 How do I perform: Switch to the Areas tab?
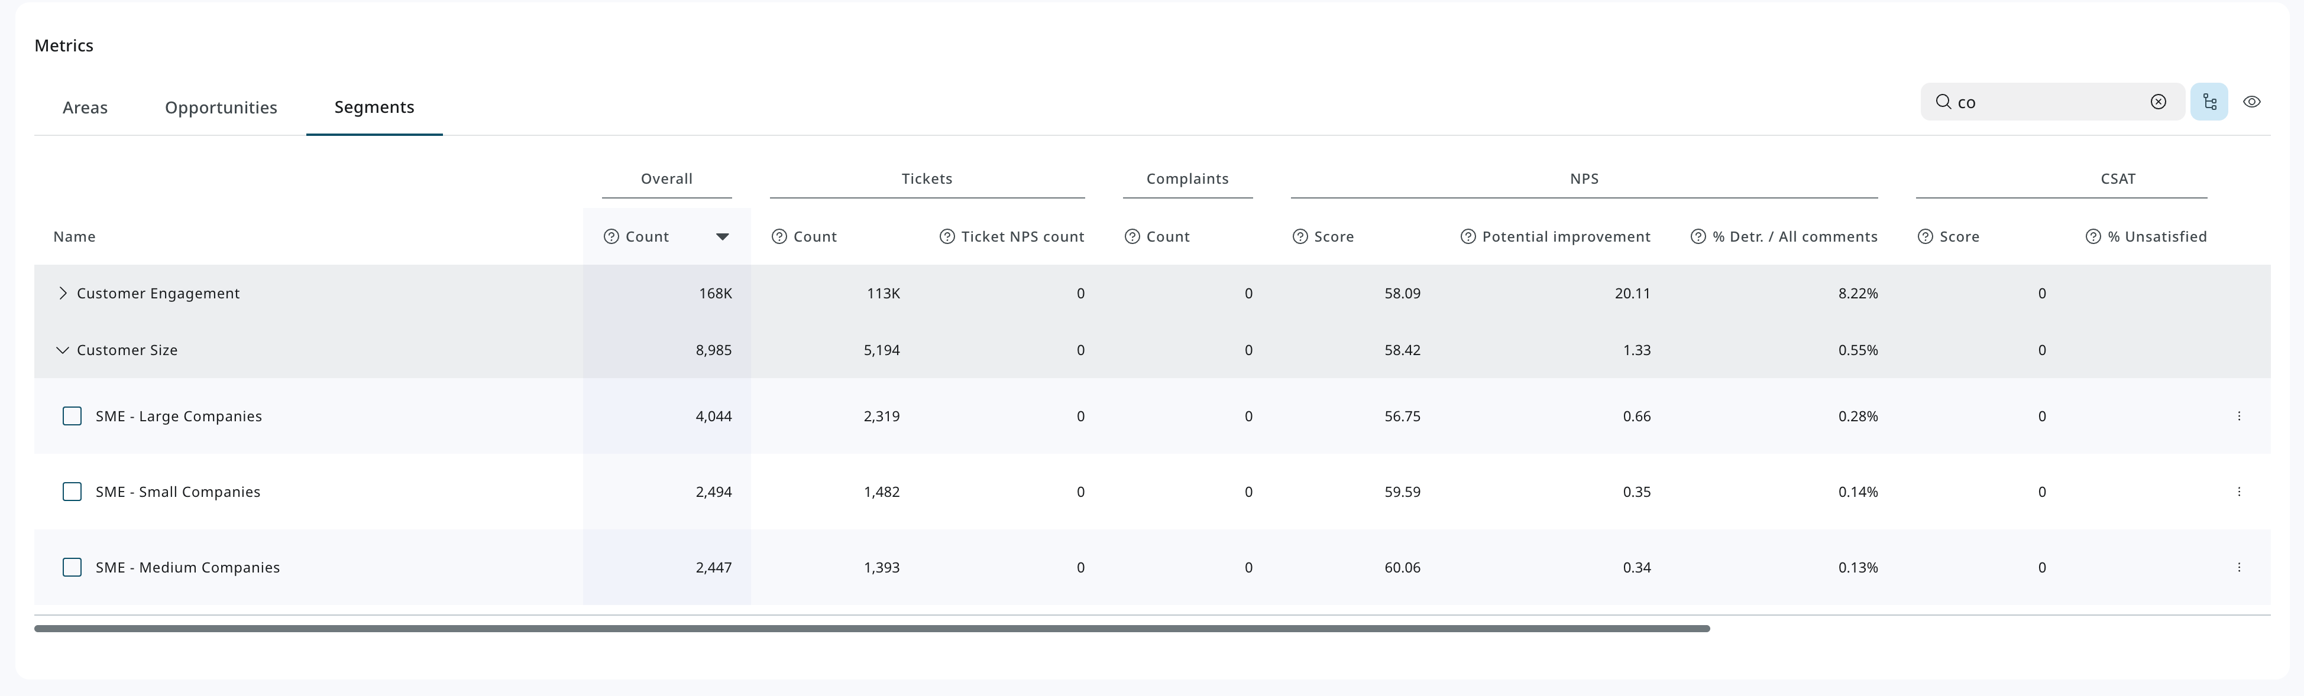coord(85,107)
